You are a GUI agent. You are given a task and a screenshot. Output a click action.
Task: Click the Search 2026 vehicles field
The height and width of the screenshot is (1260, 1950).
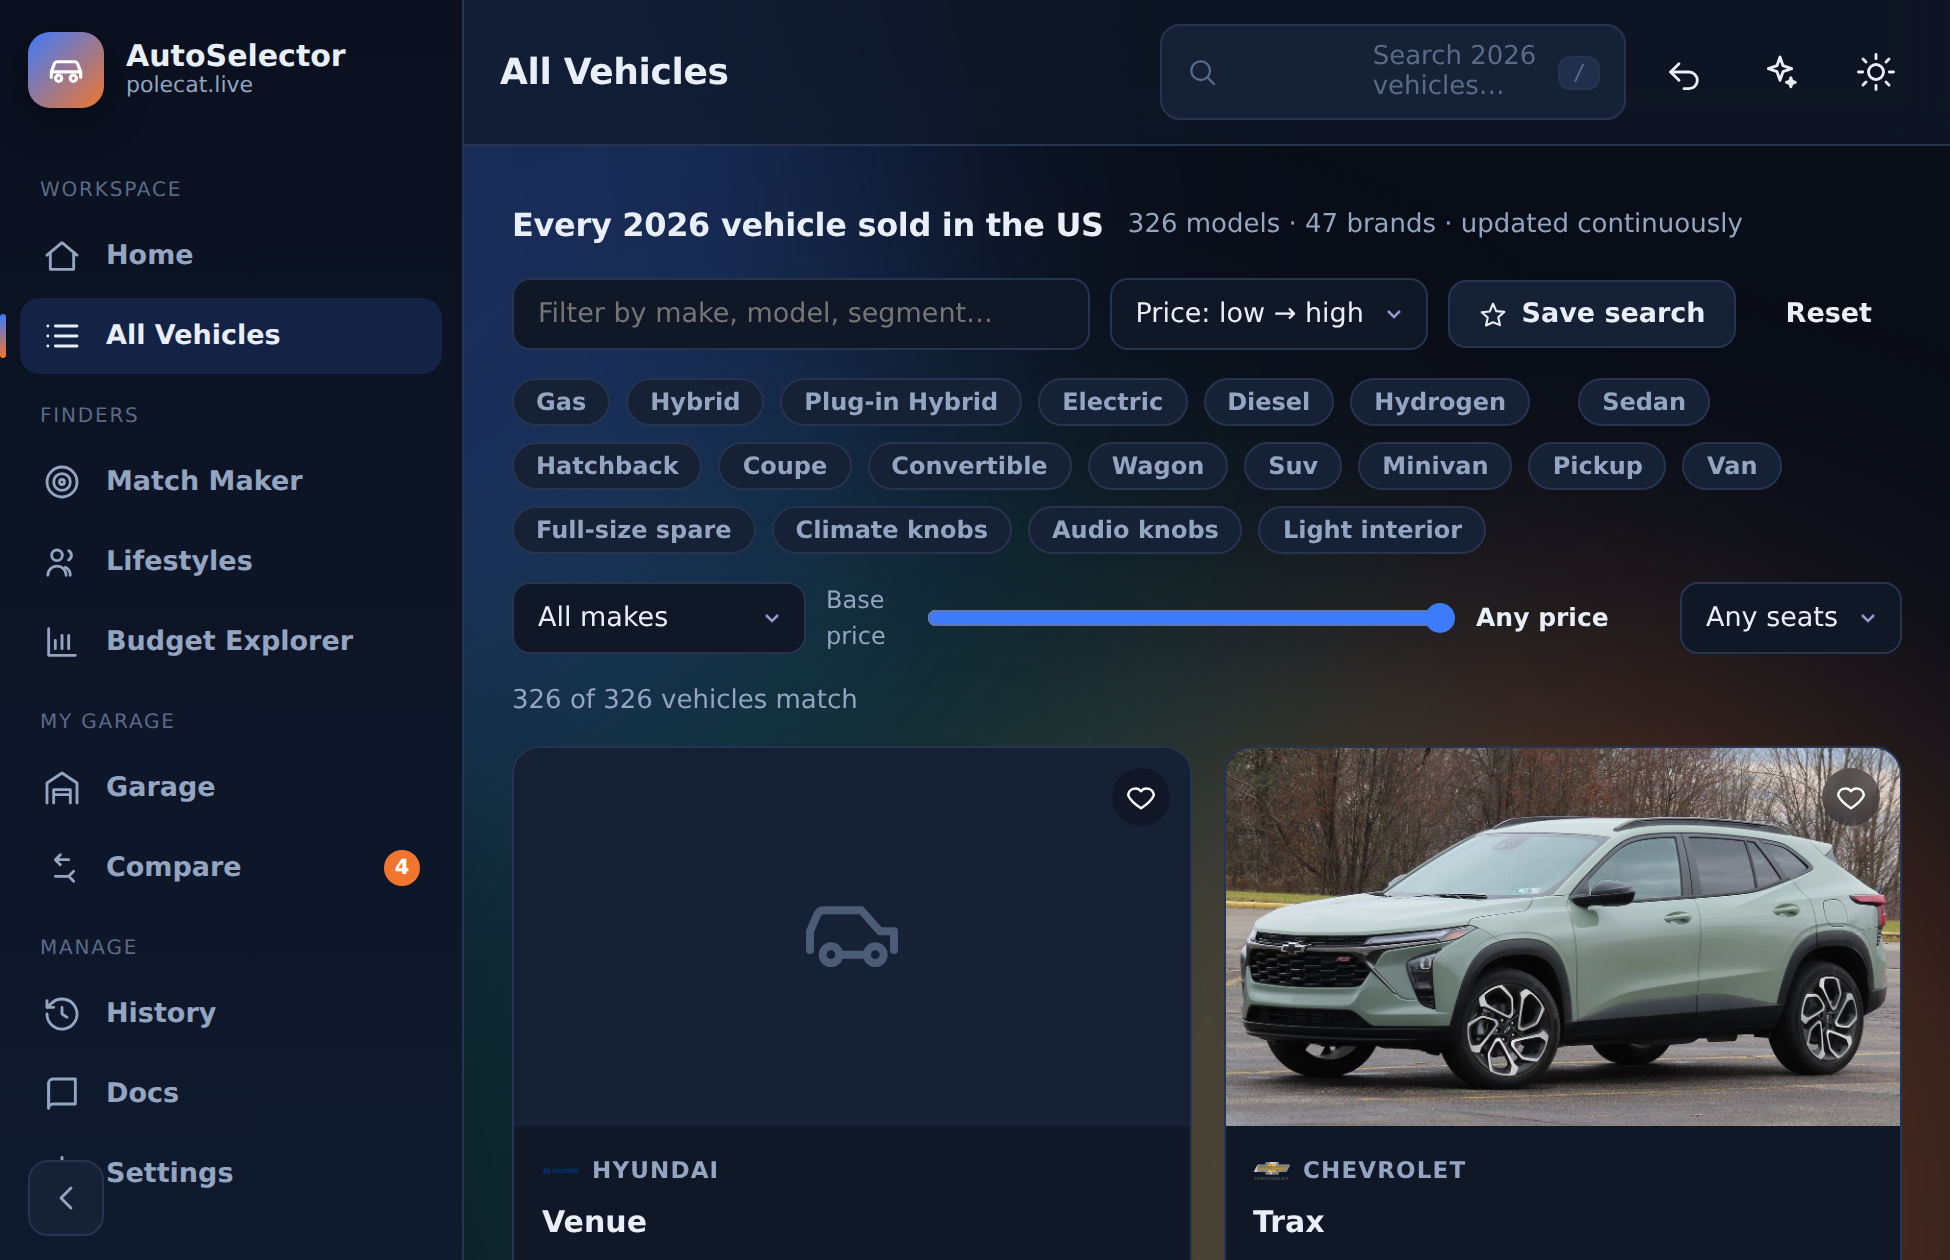[x=1393, y=72]
